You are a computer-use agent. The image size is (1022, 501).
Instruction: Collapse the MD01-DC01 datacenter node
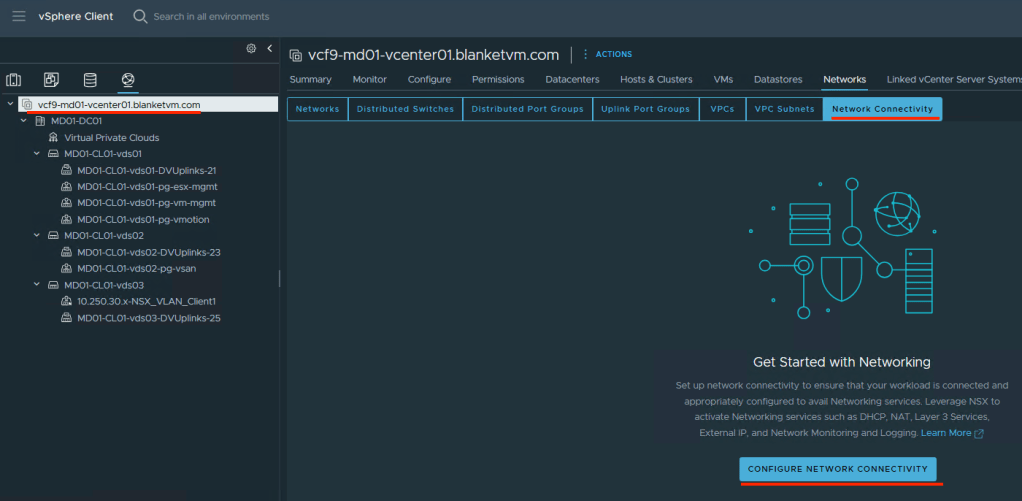coord(23,121)
